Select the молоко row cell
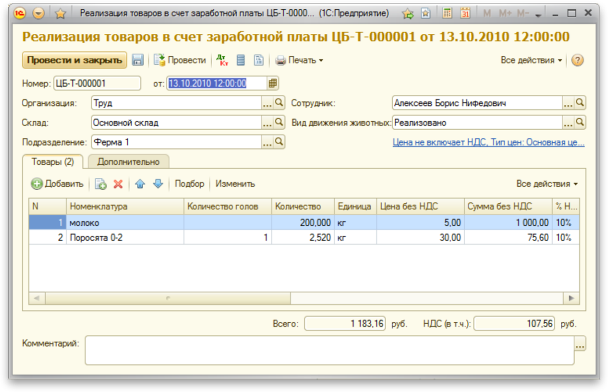This screenshot has width=608, height=392. pos(125,223)
